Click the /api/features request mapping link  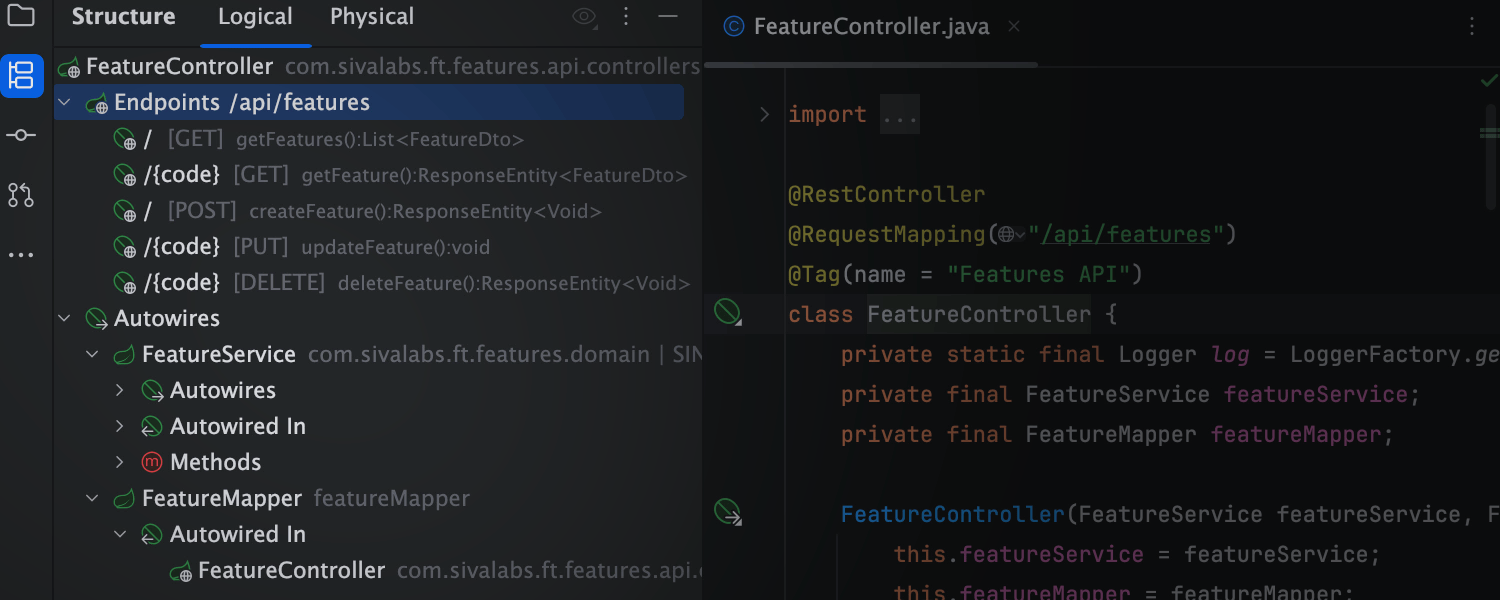pos(1124,234)
